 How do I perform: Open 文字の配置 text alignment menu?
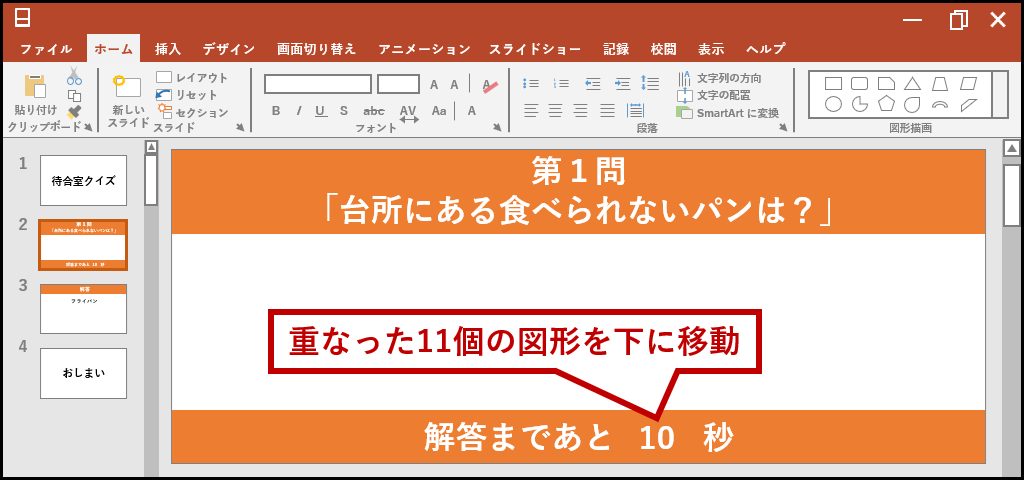click(x=714, y=95)
